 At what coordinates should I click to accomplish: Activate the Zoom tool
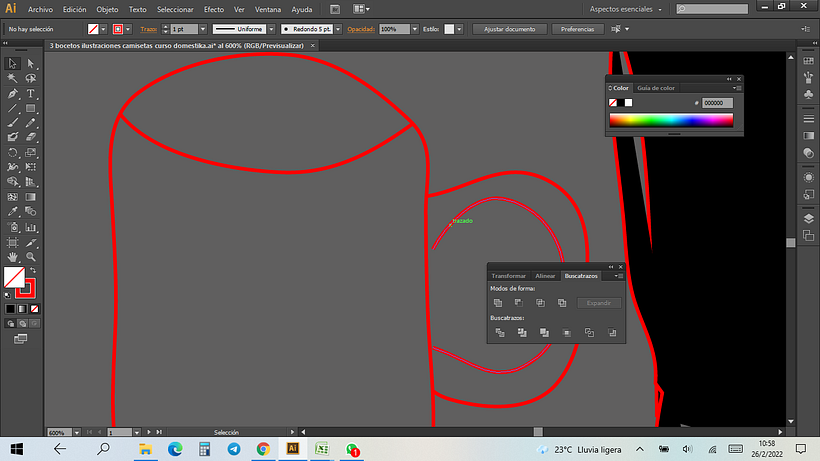[31, 256]
